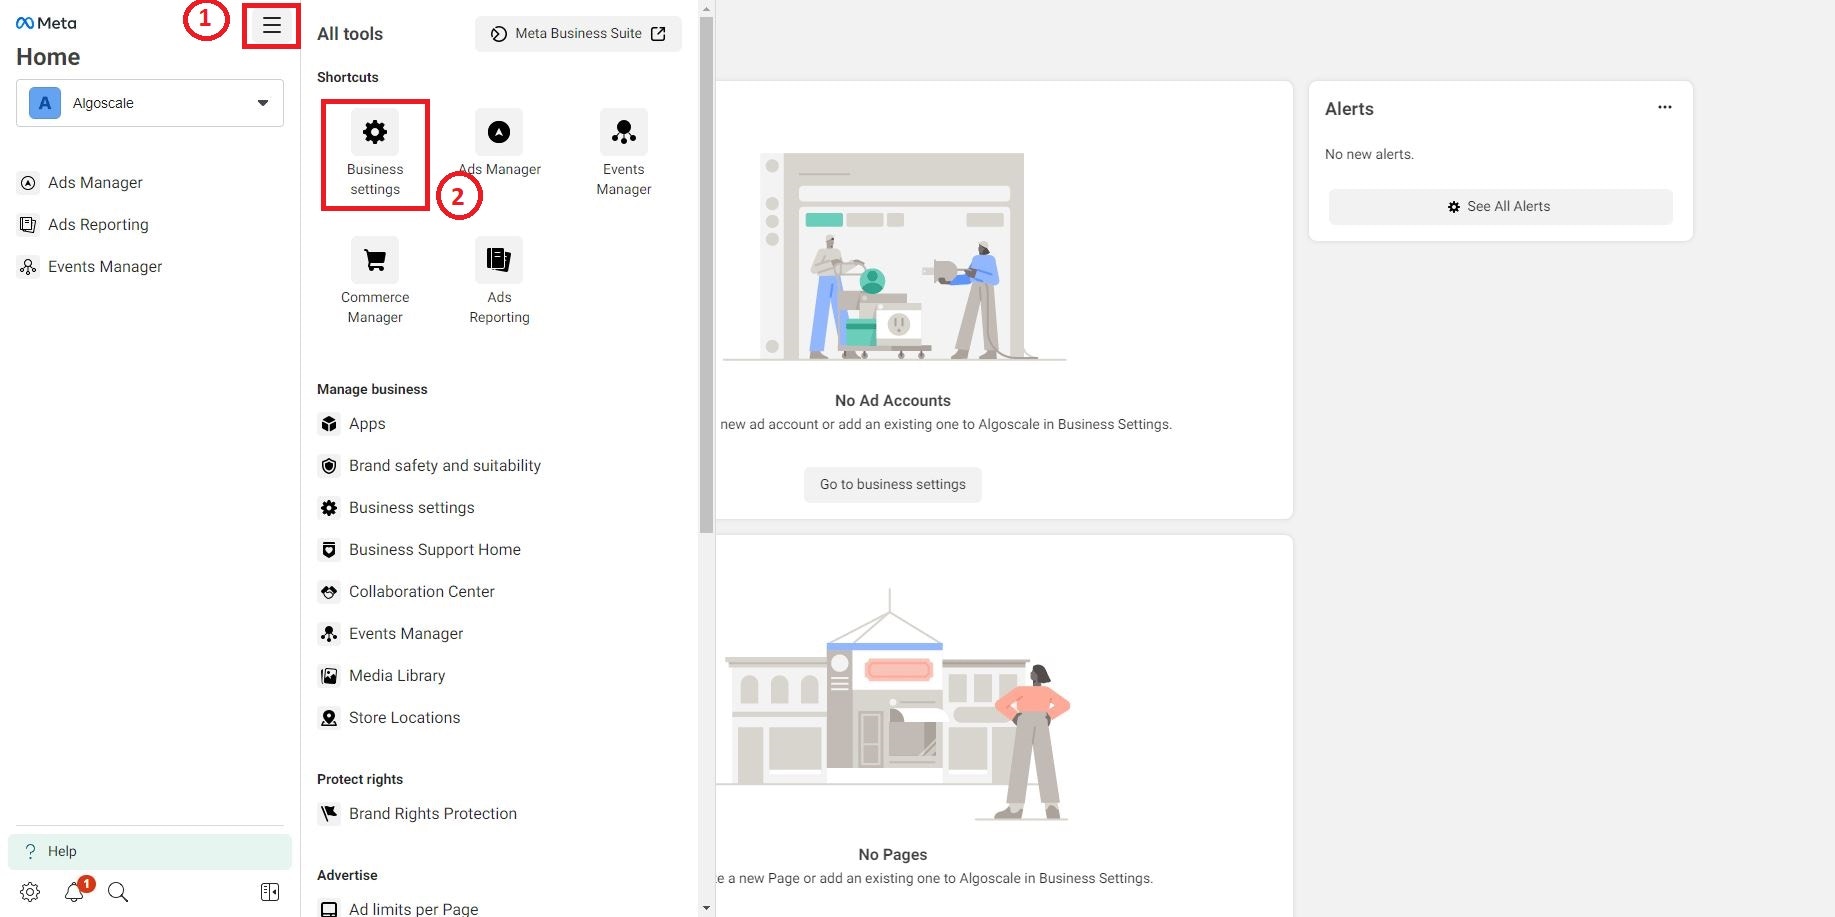
Task: Click the Store Locations pin icon
Action: click(329, 718)
